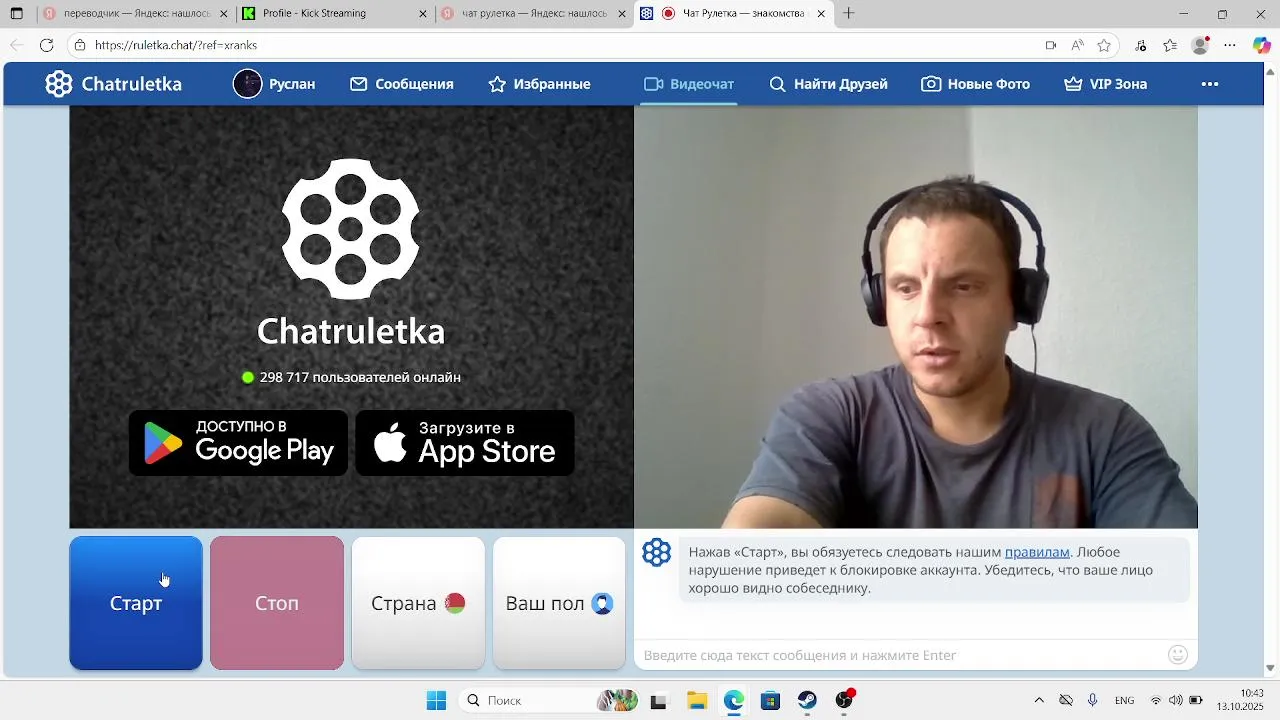Click the Chatruletka logo in header
Screen dimensions: 1280x720
click(113, 84)
